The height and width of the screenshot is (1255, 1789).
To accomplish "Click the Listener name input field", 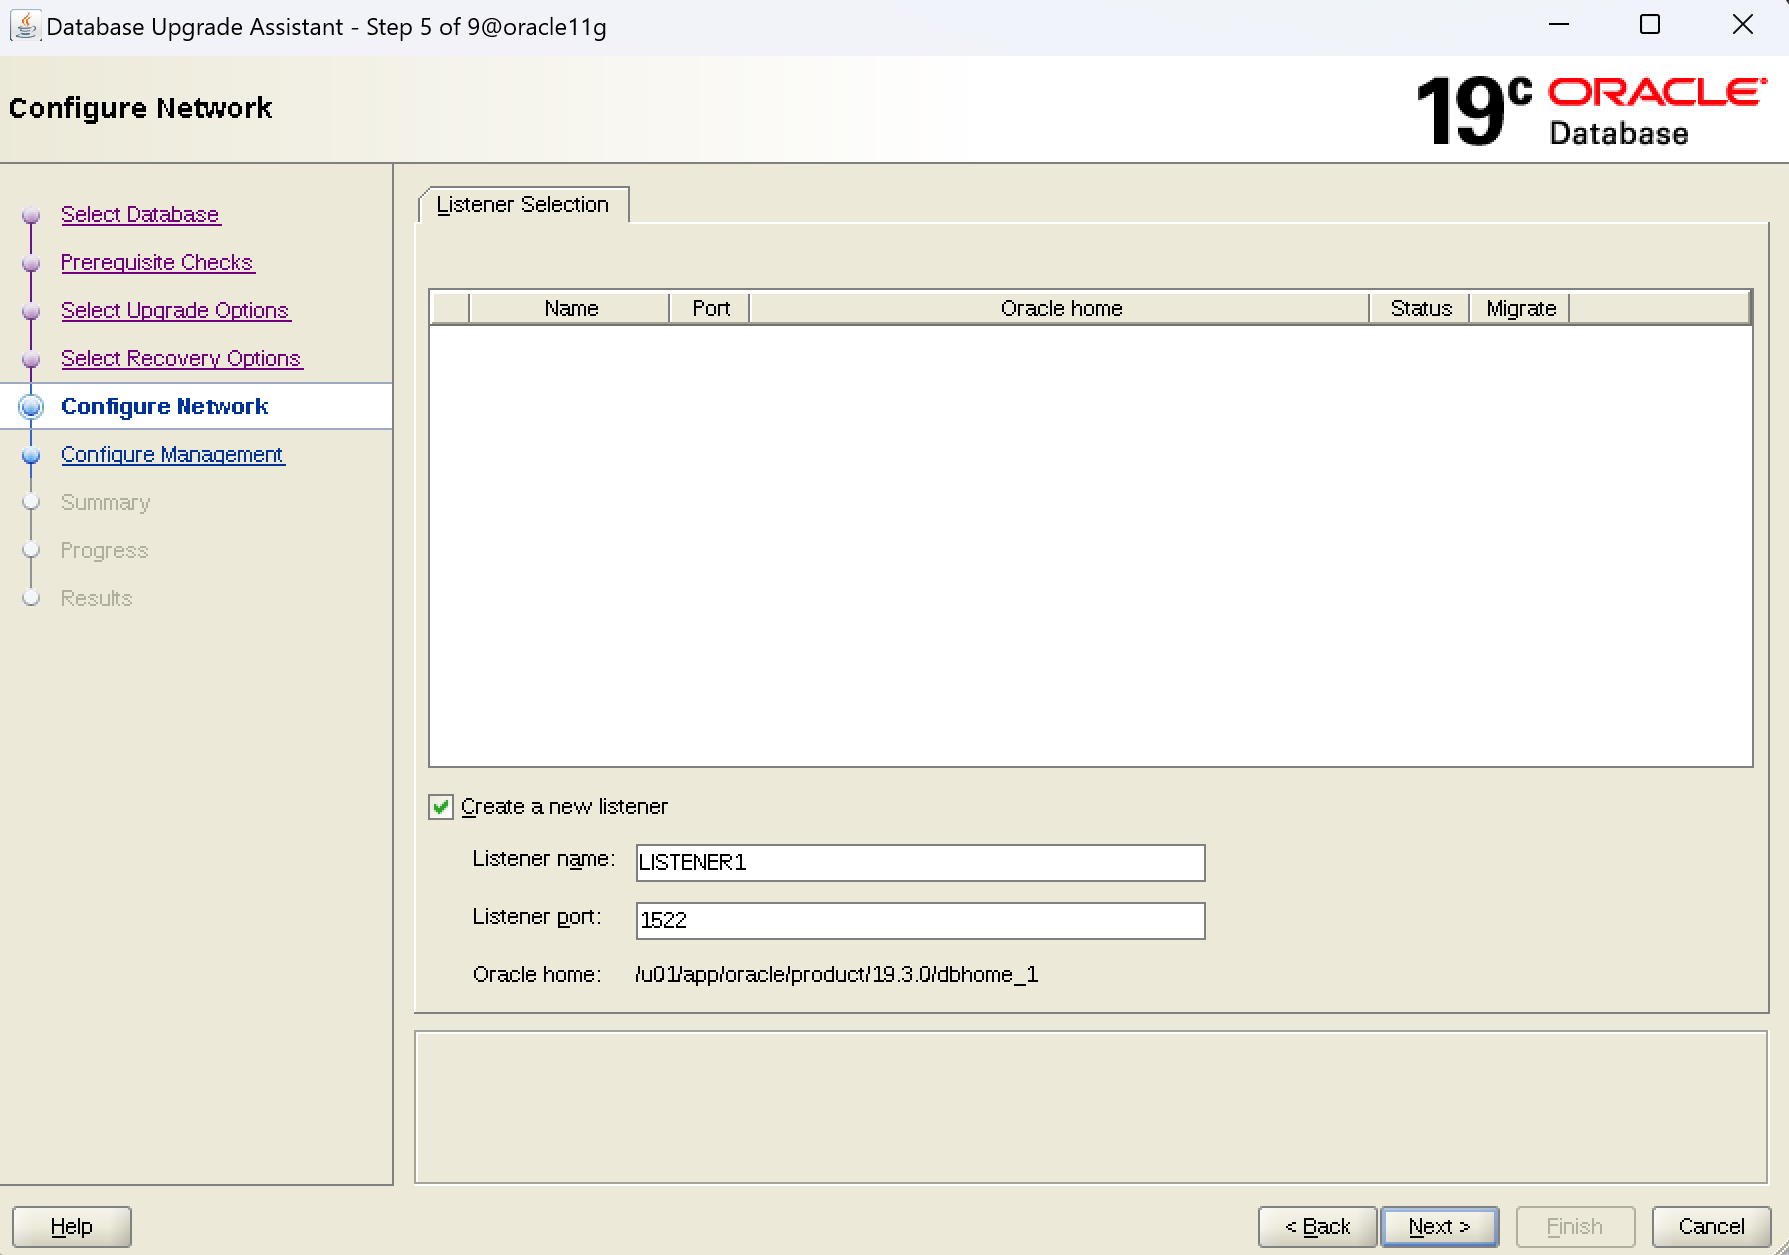I will click(x=920, y=863).
